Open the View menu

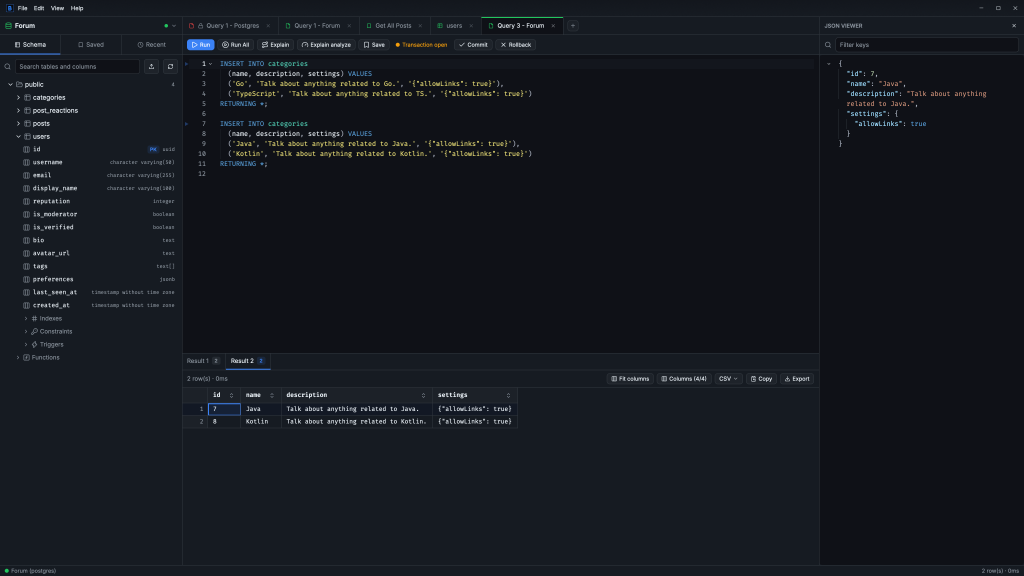(57, 8)
